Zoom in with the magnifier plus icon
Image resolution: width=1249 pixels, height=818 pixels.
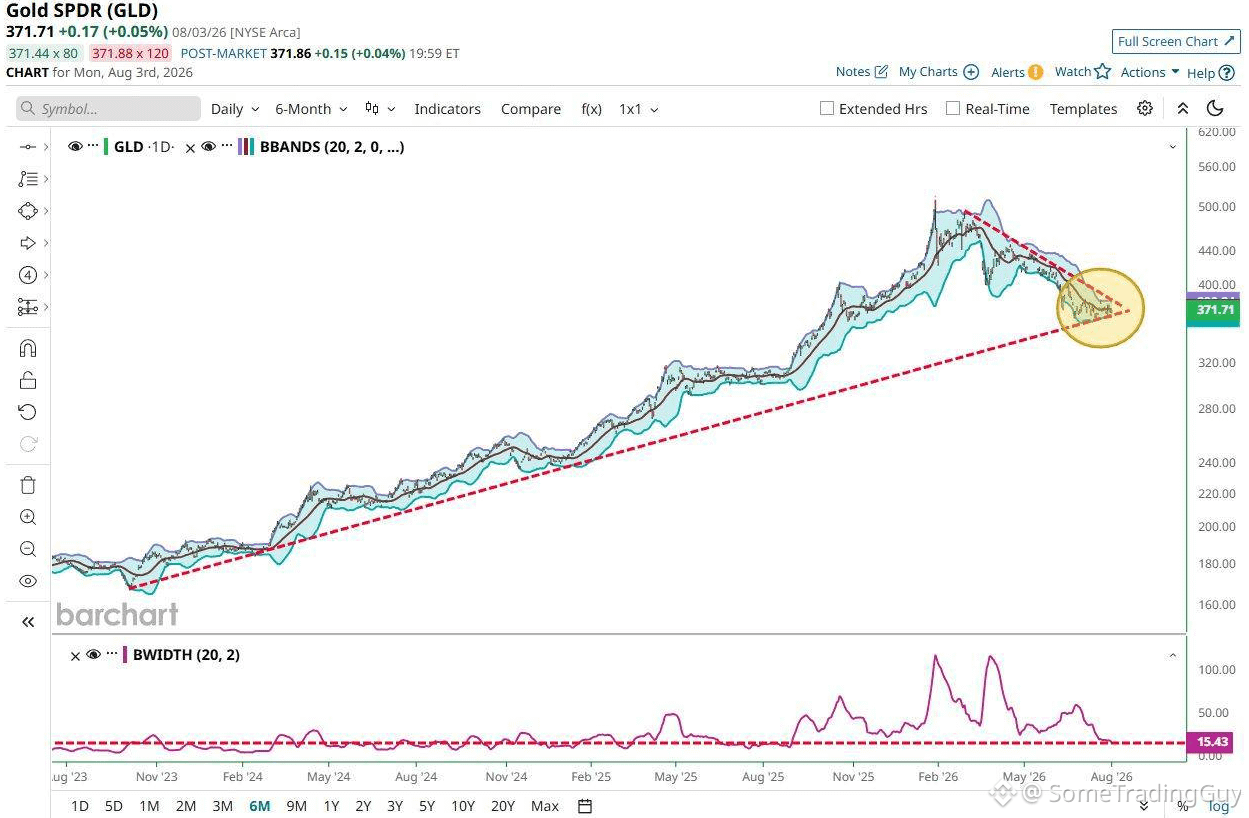(28, 517)
